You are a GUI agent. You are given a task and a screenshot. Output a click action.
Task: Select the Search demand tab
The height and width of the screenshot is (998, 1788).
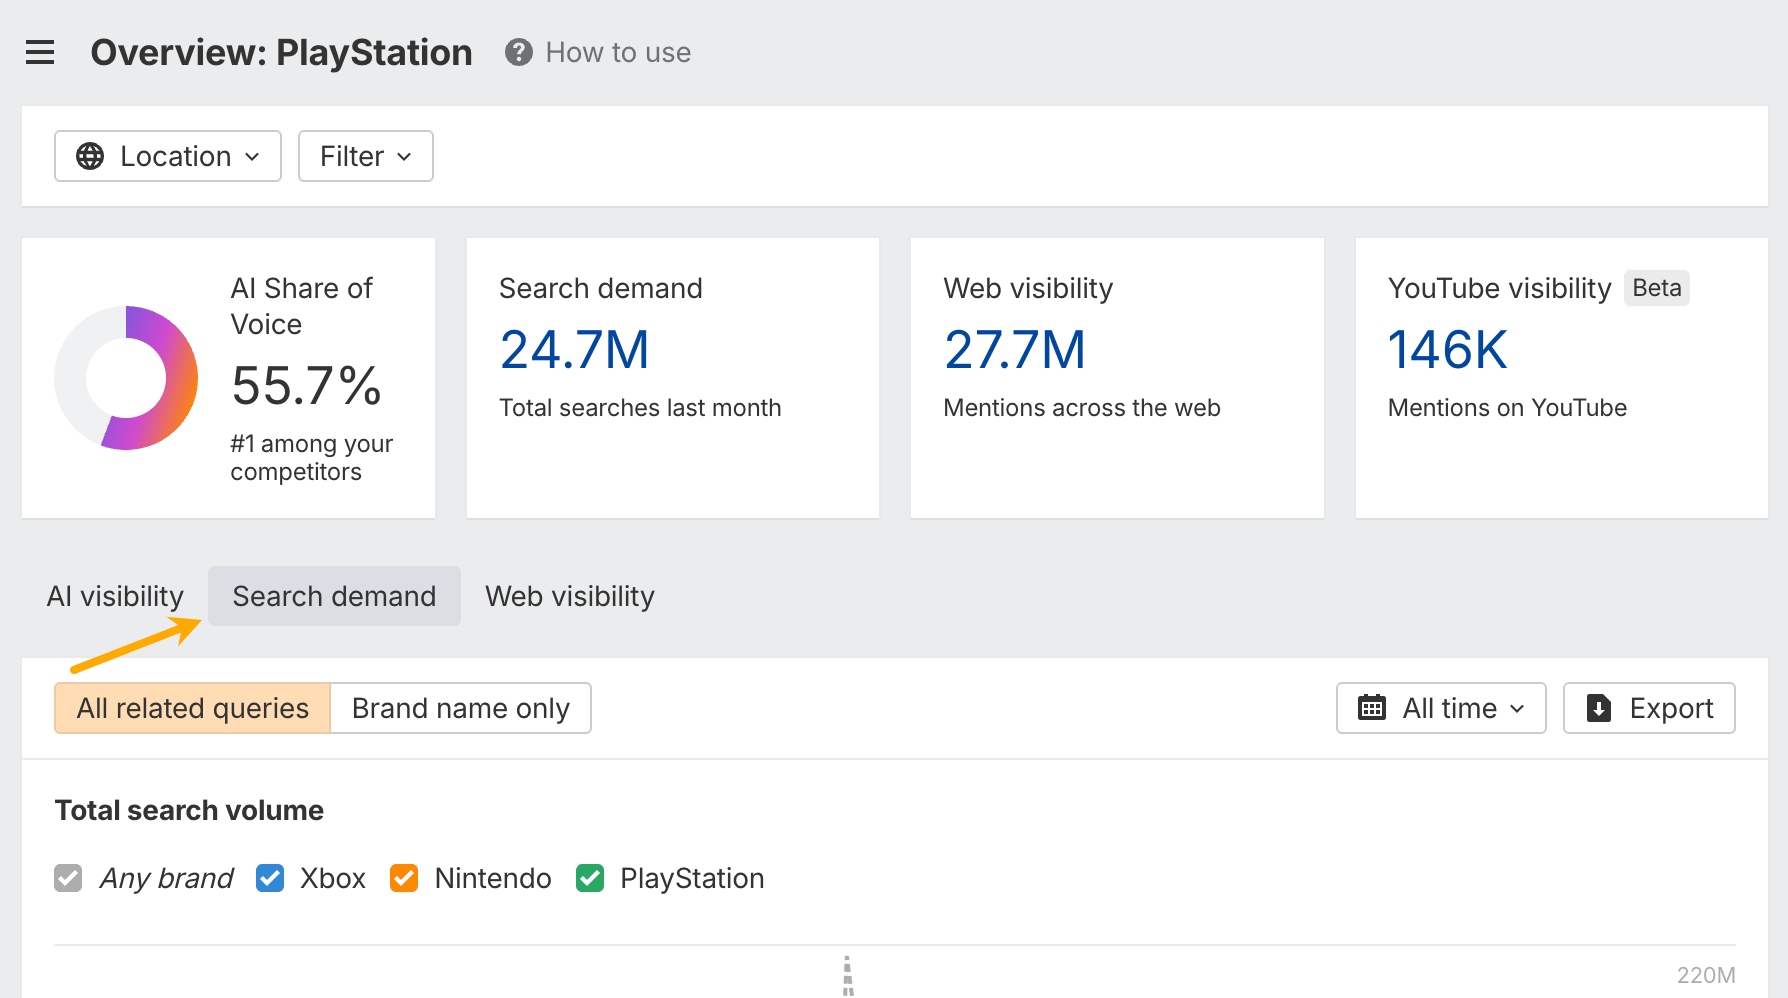(334, 596)
